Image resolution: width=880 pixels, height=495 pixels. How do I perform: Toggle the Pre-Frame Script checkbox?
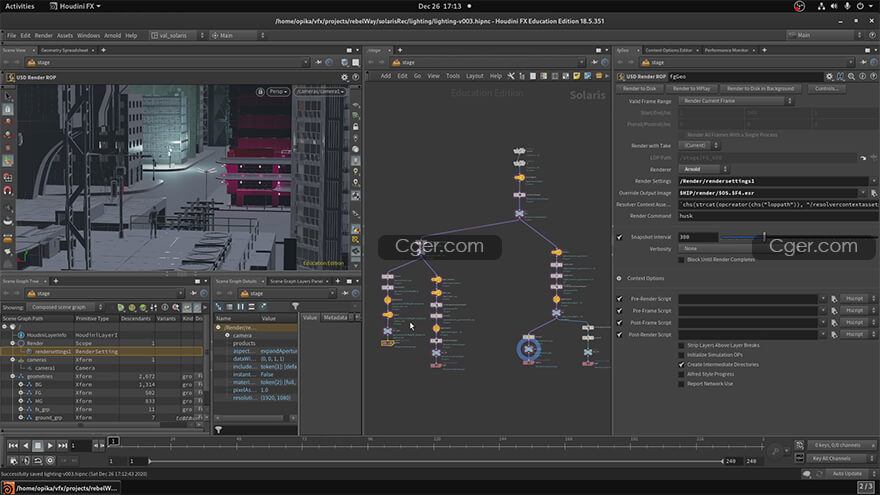point(620,311)
